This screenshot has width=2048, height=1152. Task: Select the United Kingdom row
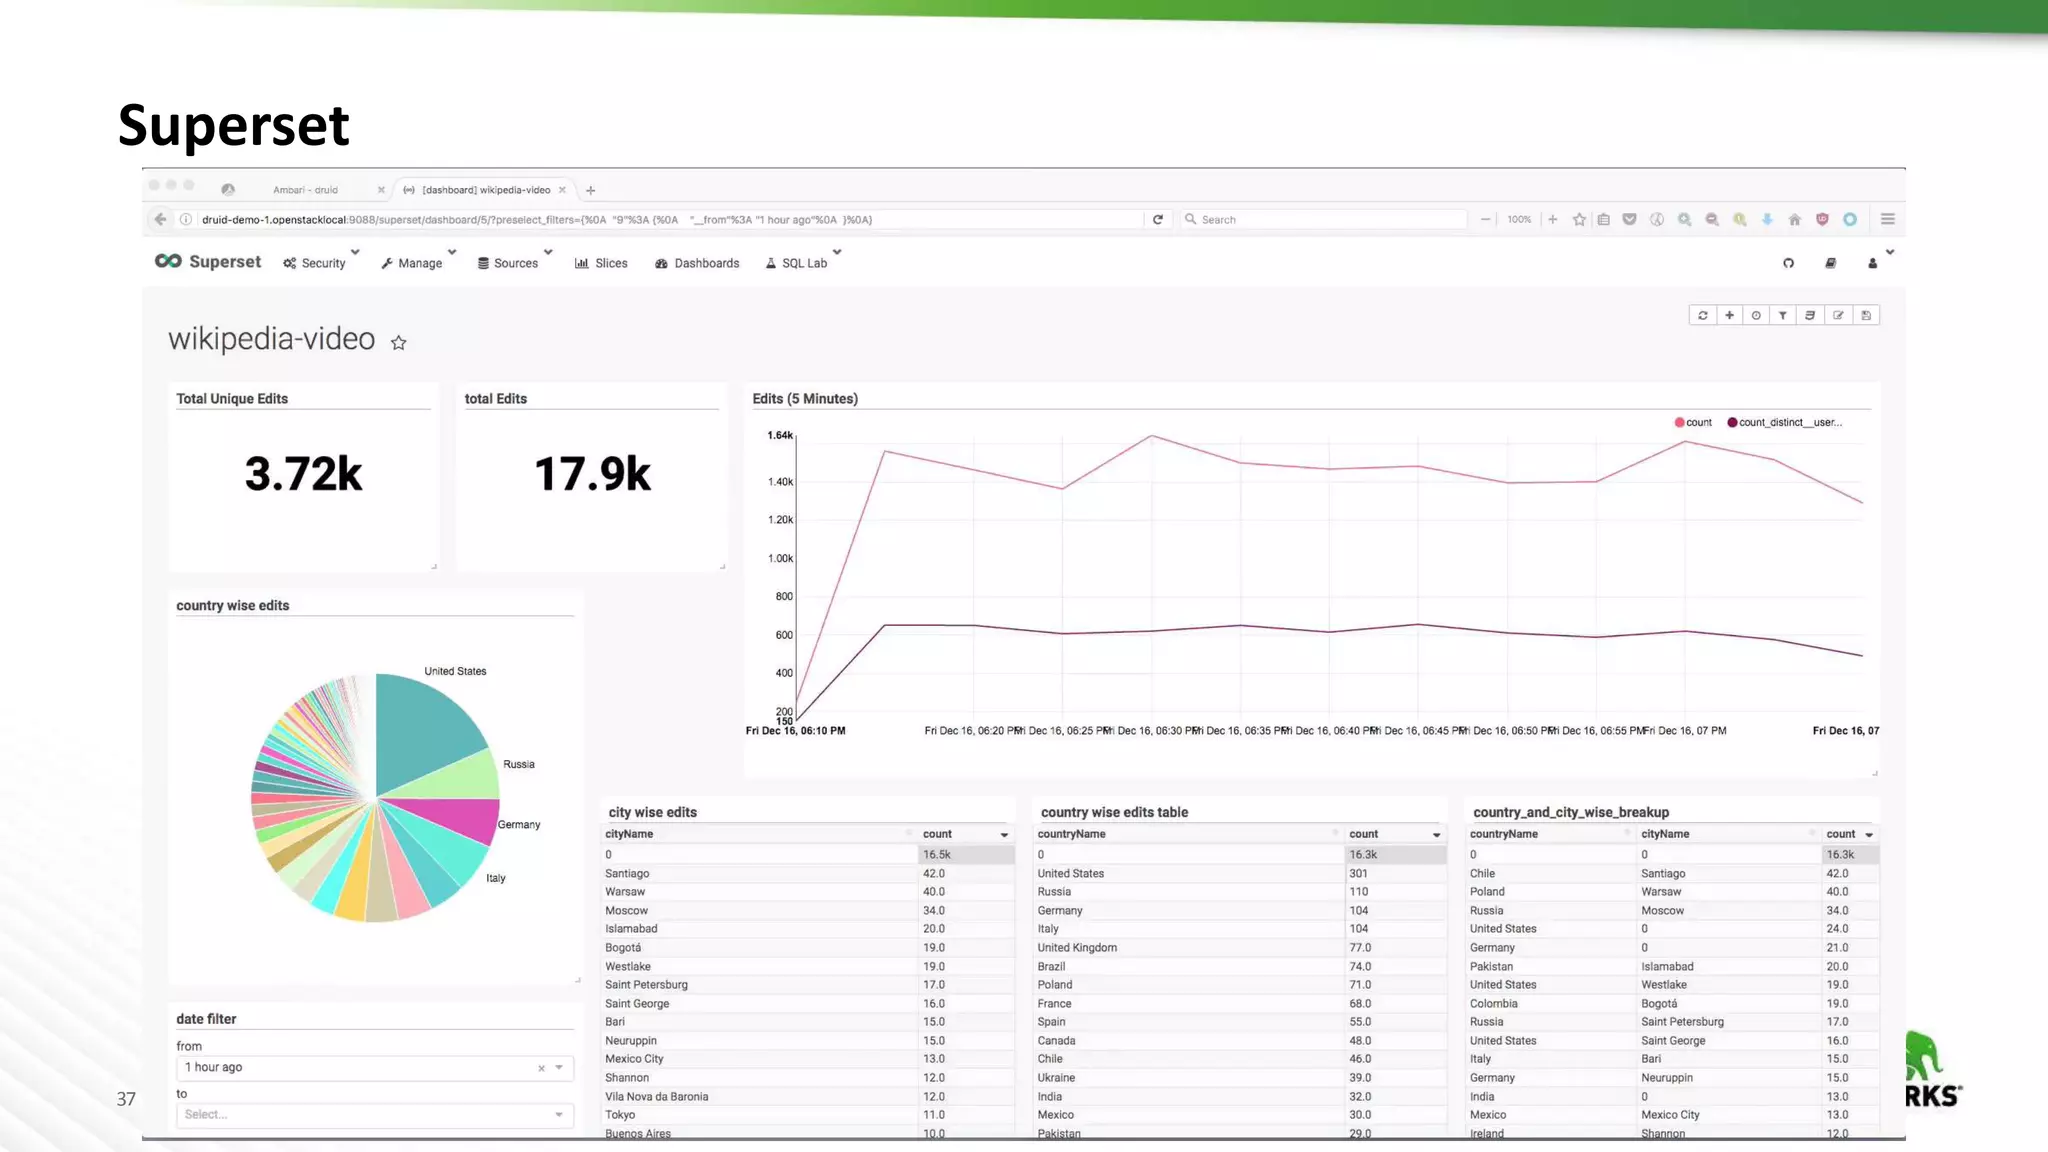coord(1240,948)
